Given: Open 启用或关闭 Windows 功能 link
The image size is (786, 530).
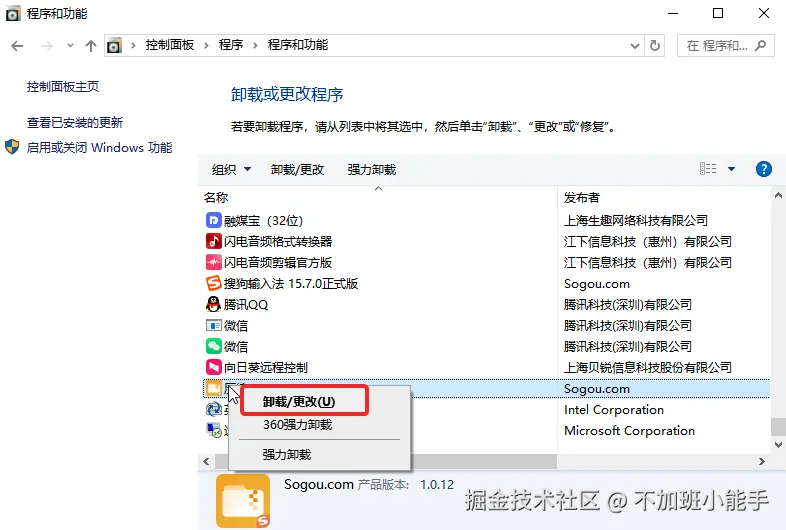Looking at the screenshot, I should pyautogui.click(x=99, y=147).
